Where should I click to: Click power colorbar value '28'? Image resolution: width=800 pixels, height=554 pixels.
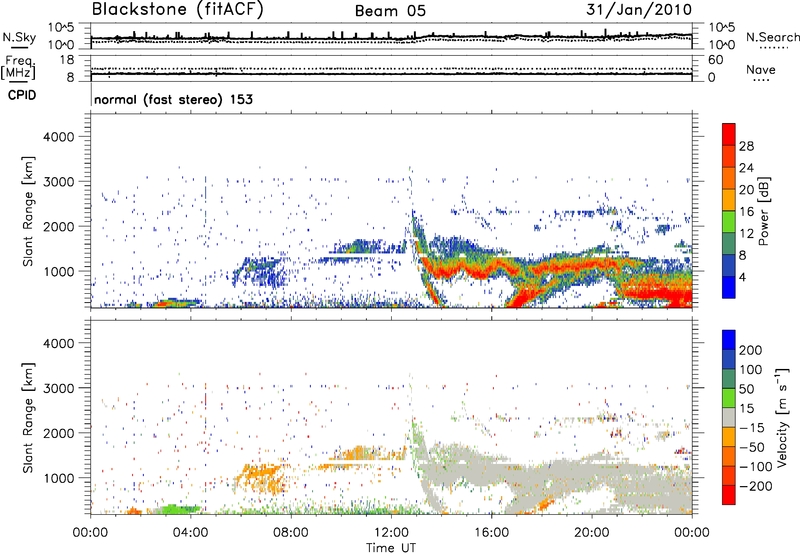[746, 146]
